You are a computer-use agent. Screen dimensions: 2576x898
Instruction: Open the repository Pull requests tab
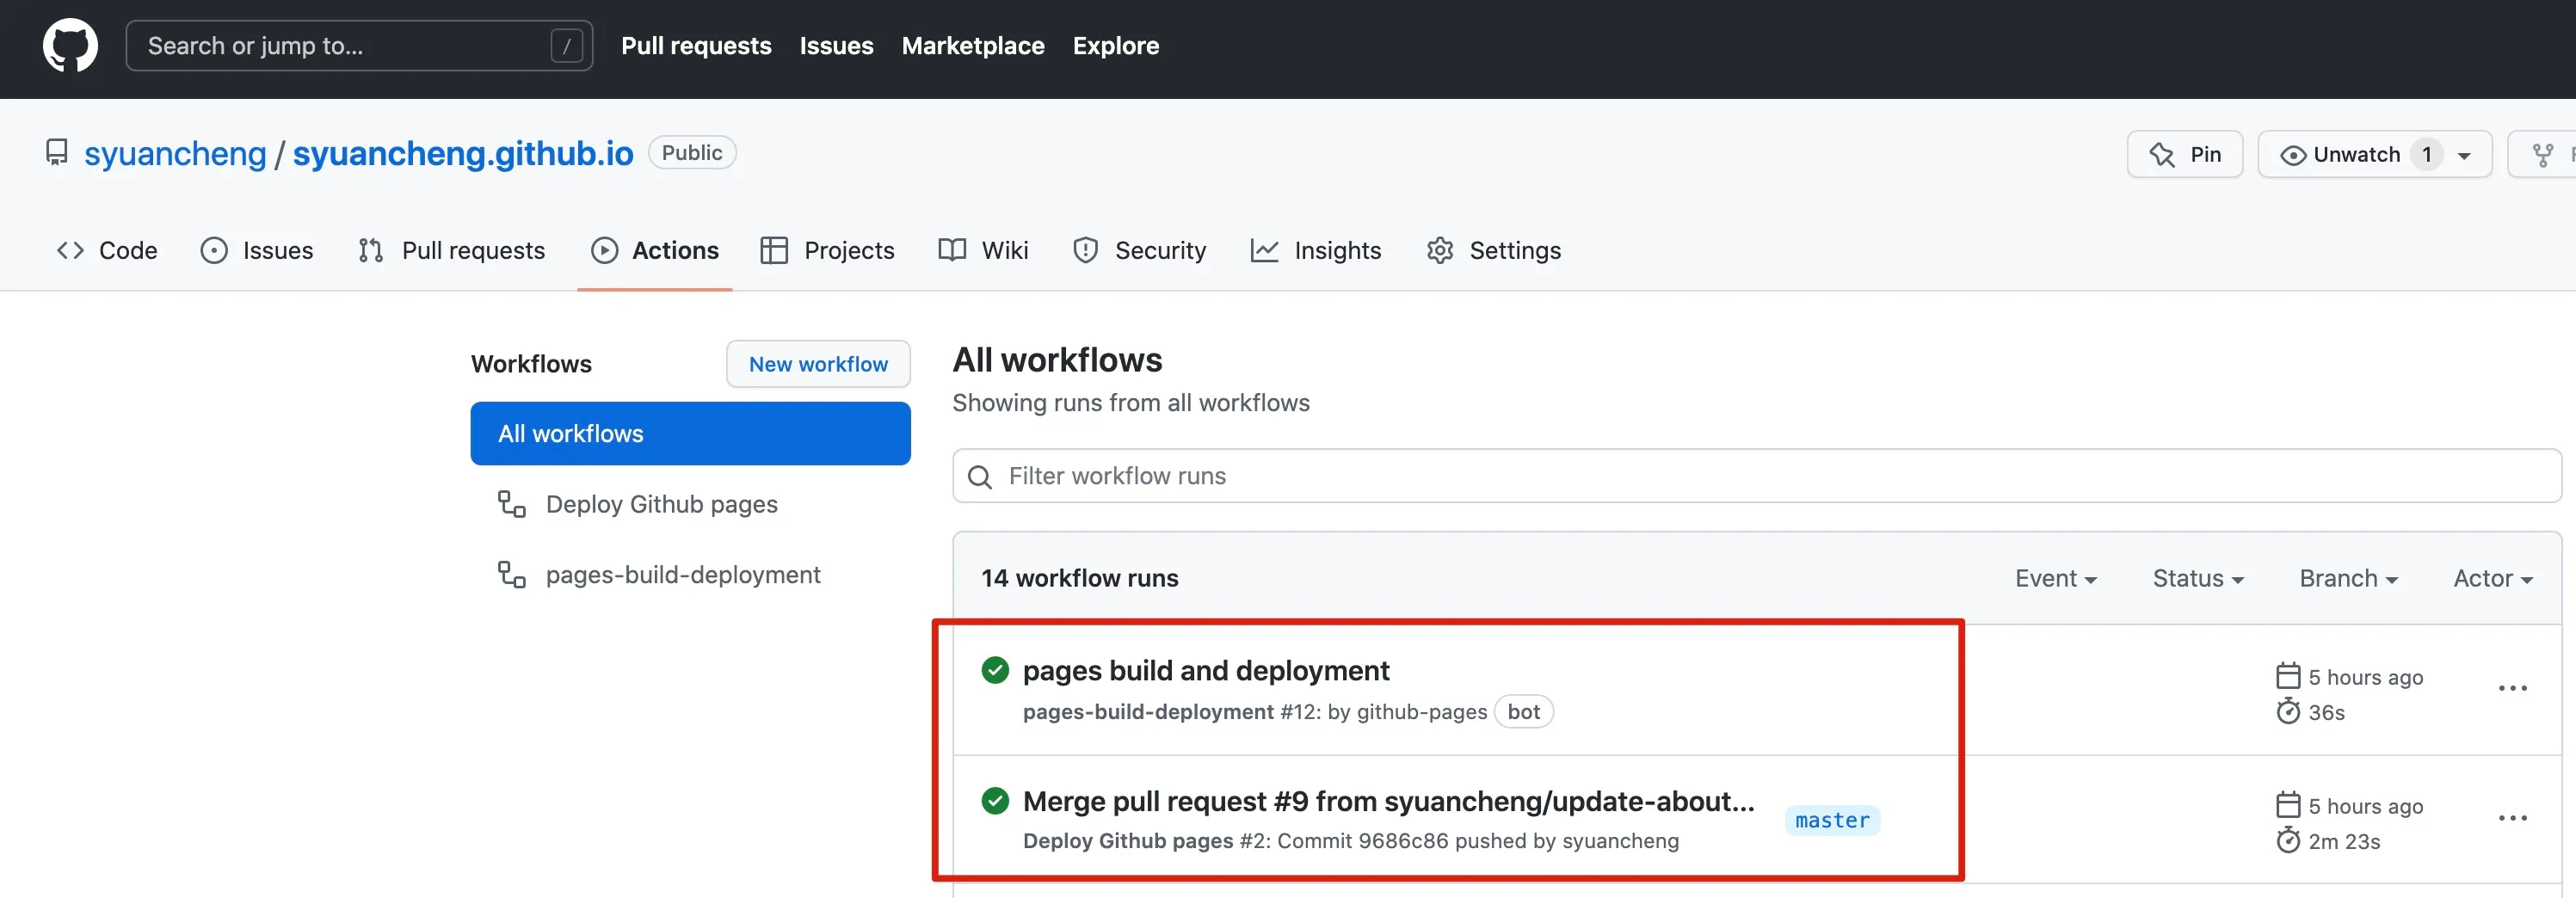coord(452,250)
